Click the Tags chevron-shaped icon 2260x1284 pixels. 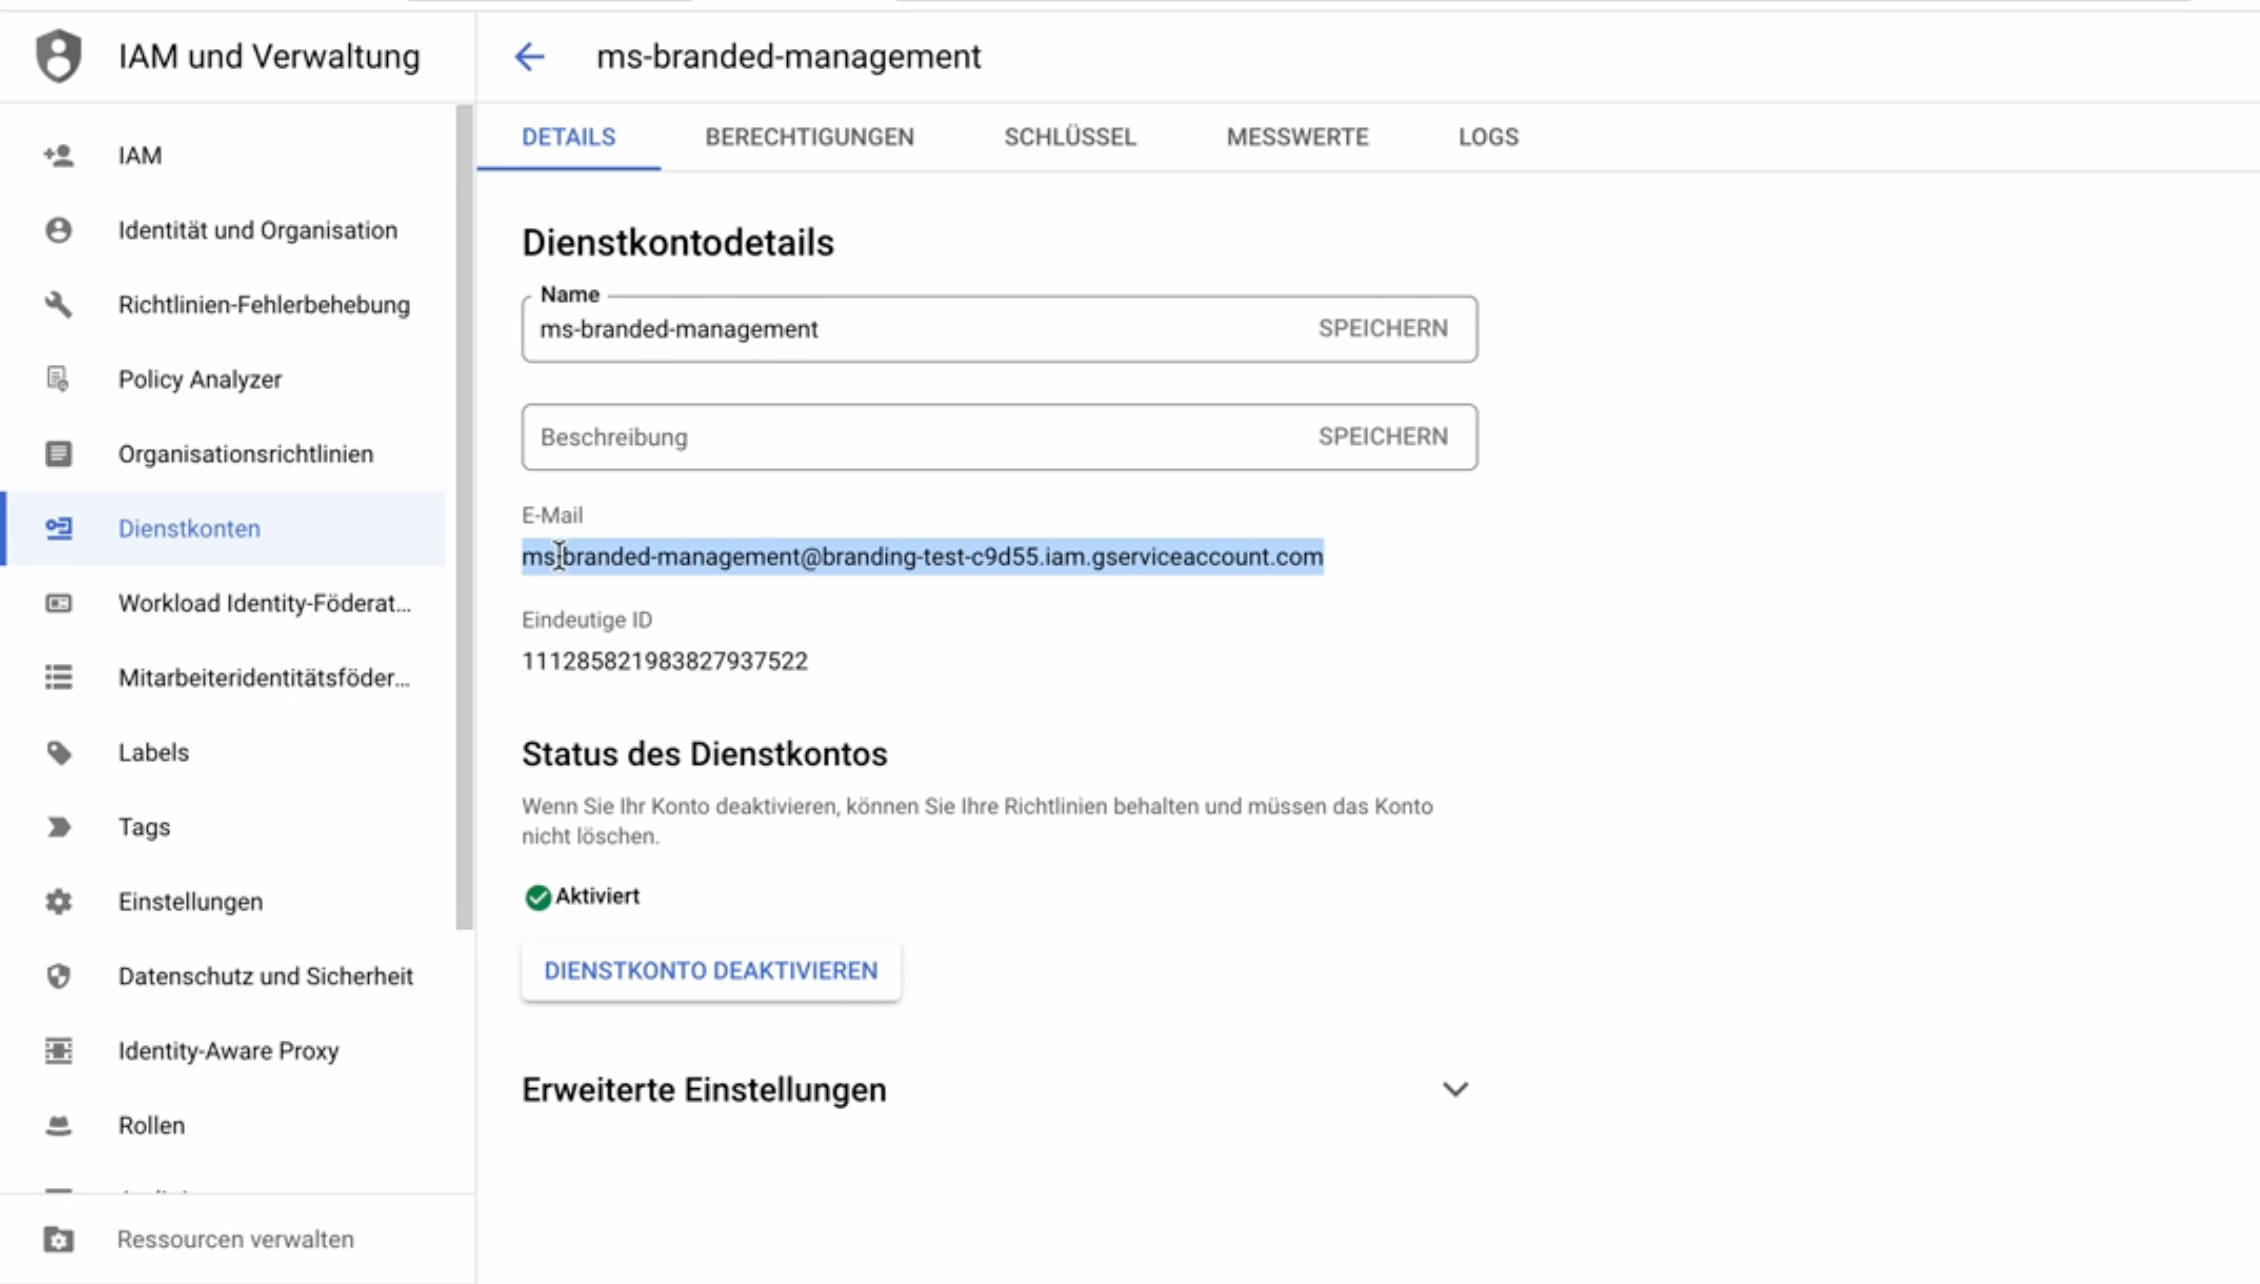point(58,827)
